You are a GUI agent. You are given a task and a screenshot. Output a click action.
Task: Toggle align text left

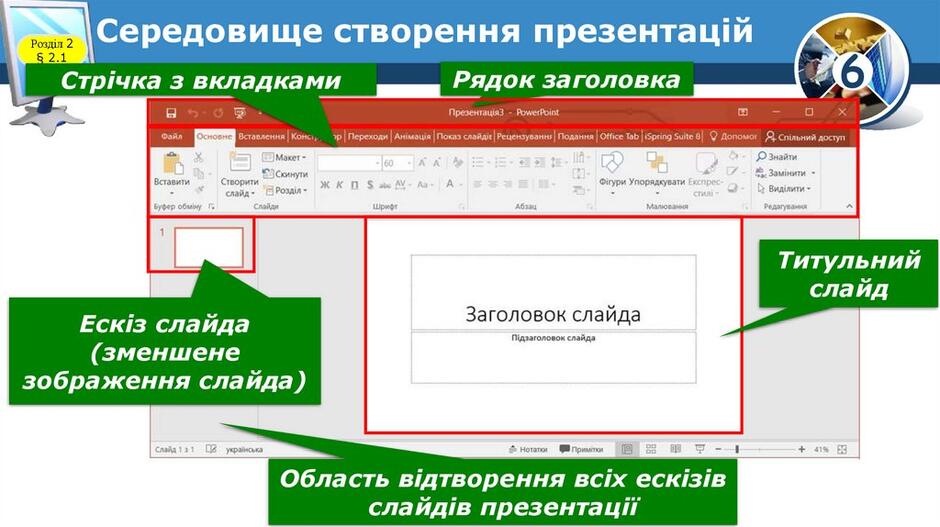tap(477, 184)
